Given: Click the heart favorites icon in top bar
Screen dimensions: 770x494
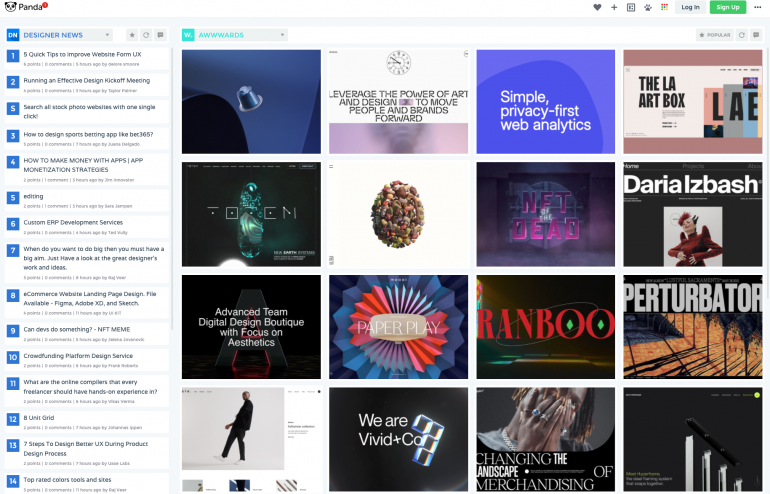Looking at the screenshot, I should 598,7.
